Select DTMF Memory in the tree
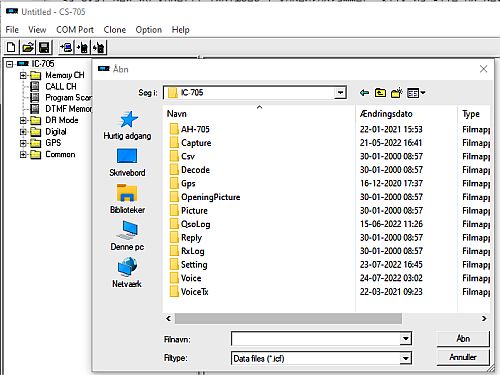Screen dimensions: 500x375 point(68,109)
